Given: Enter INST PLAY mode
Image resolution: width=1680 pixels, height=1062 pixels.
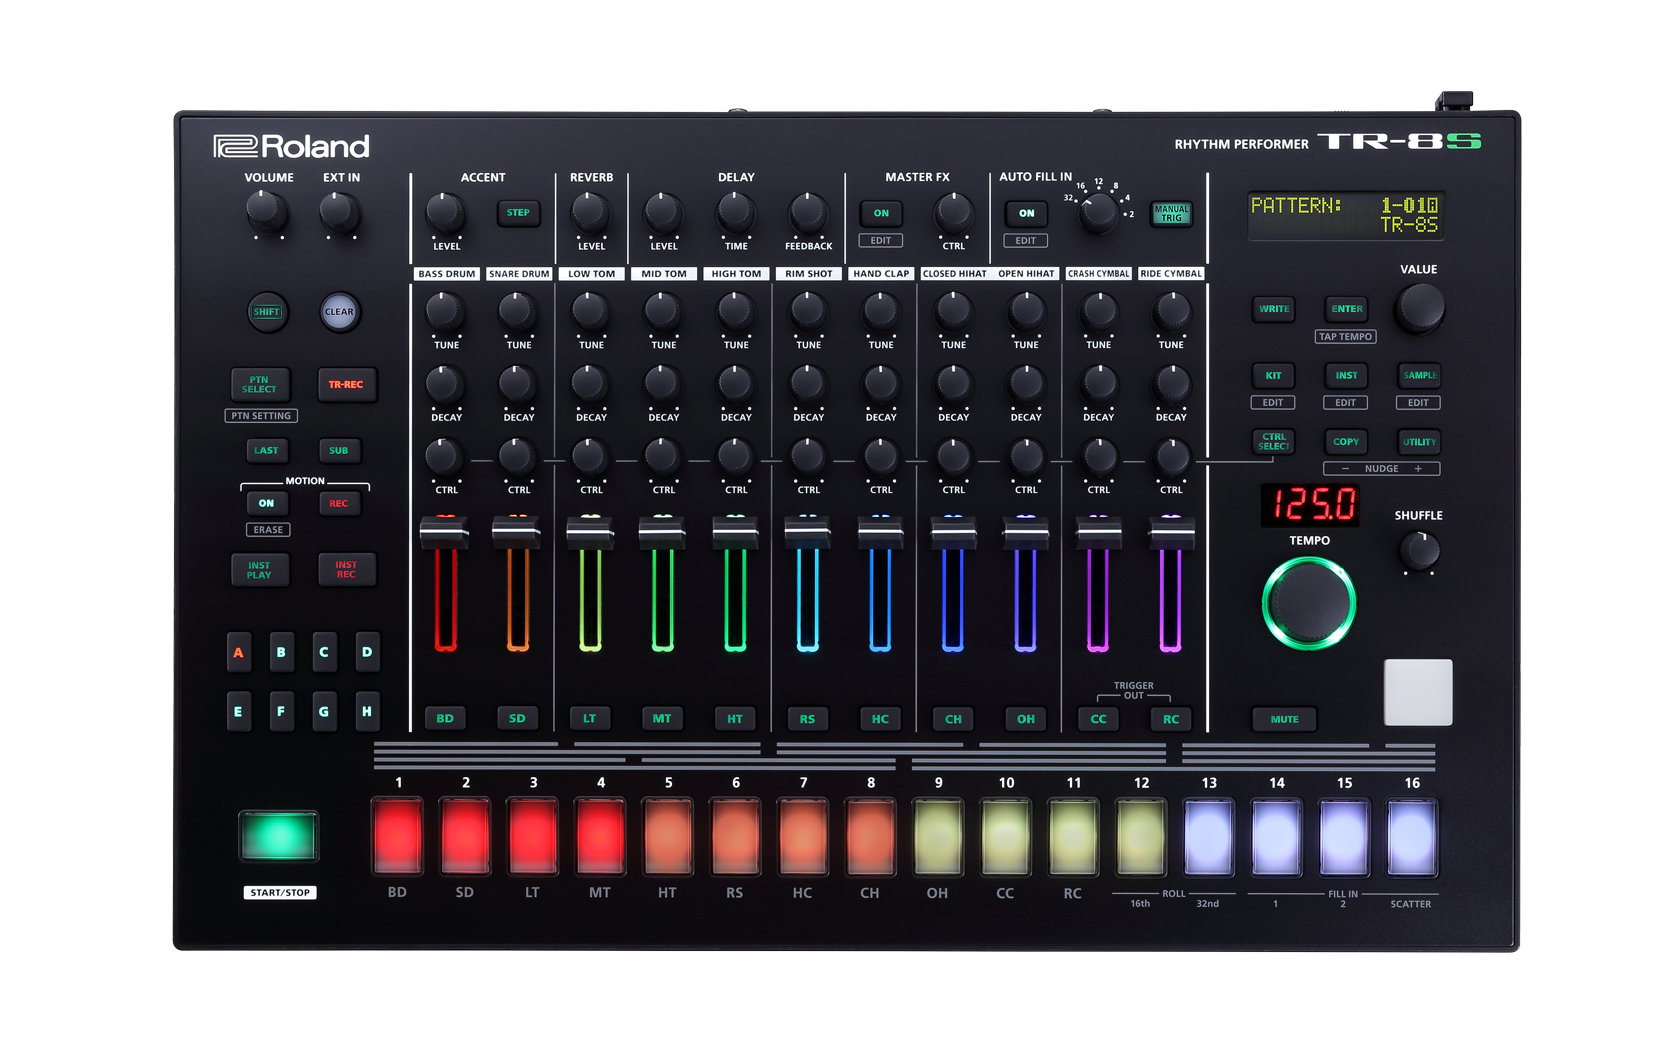Looking at the screenshot, I should 260,570.
